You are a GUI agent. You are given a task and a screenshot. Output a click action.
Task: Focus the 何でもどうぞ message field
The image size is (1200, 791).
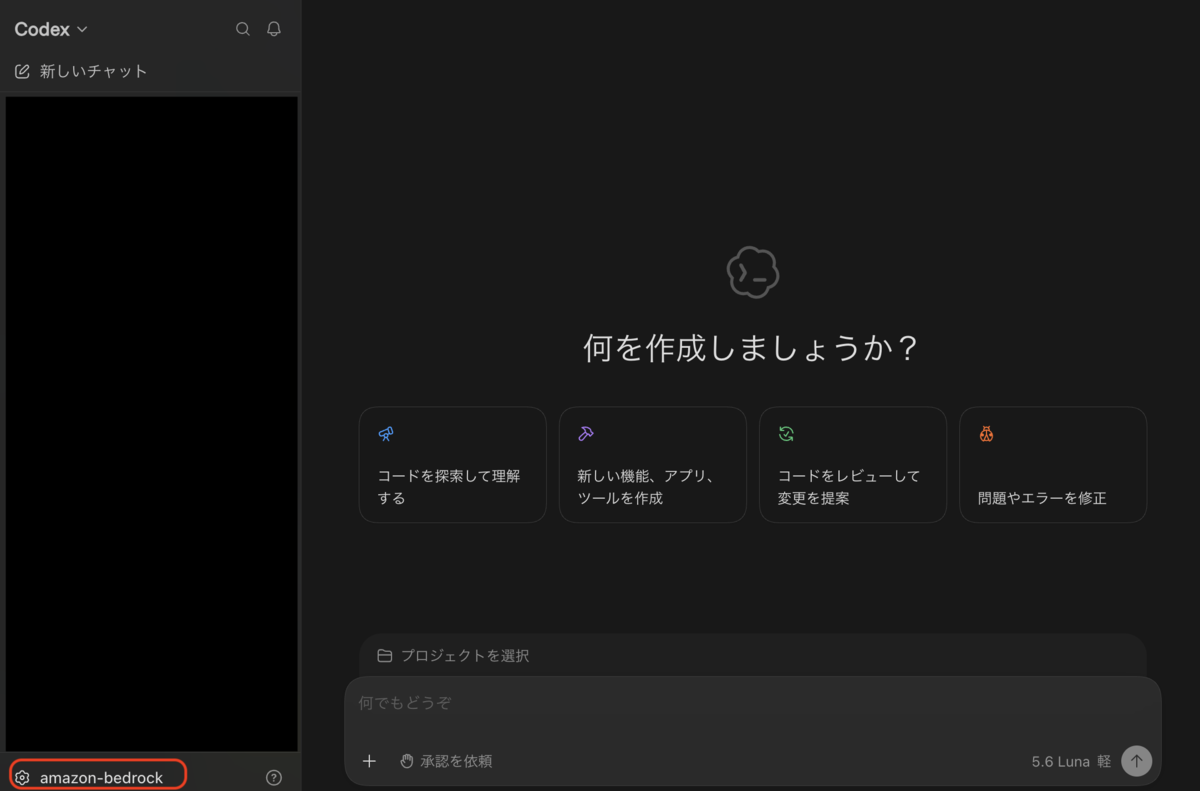752,703
